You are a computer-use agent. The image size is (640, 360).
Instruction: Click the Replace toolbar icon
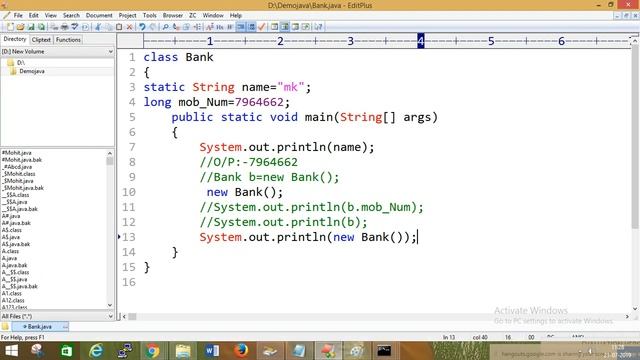tap(176, 27)
